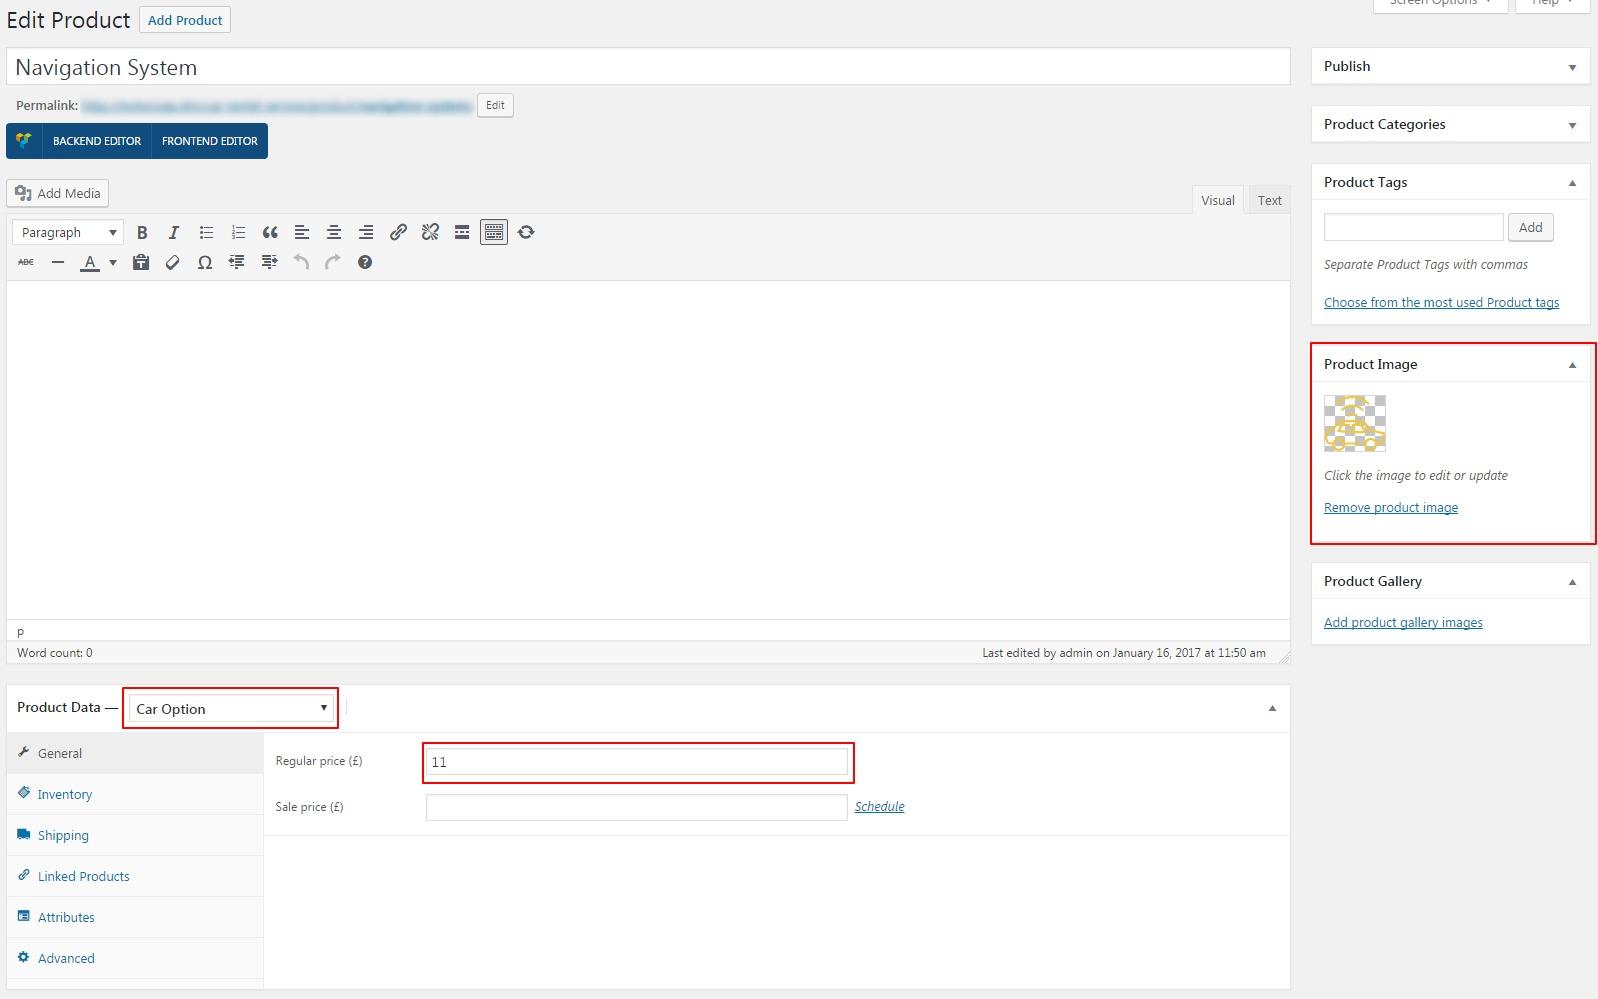Open the Paragraph format dropdown
Image resolution: width=1598 pixels, height=999 pixels.
tap(68, 232)
